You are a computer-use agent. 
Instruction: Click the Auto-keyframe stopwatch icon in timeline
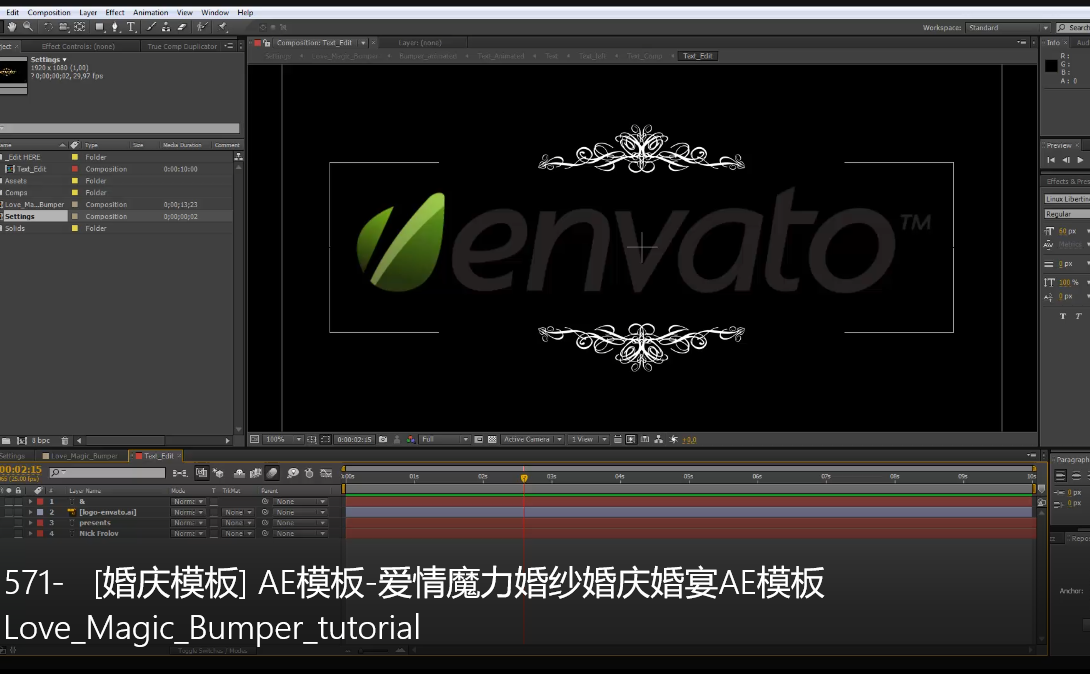click(309, 473)
